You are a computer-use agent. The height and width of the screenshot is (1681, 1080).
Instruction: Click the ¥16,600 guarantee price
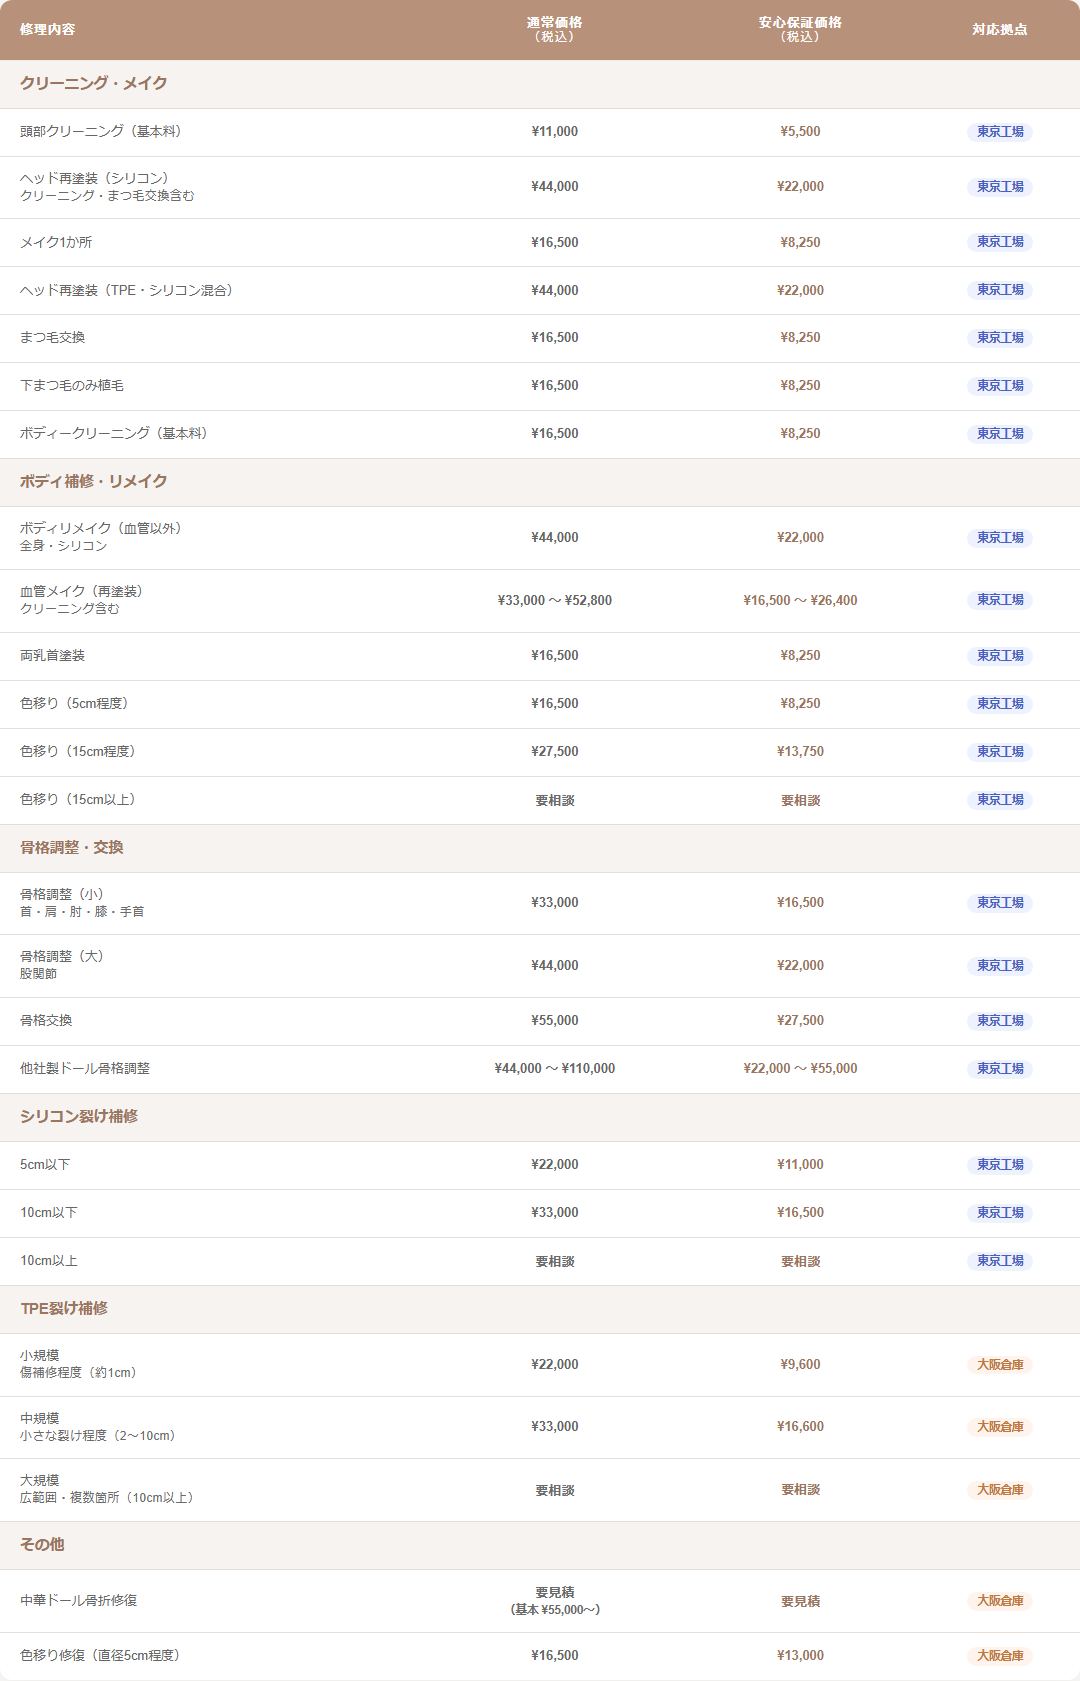click(800, 1427)
